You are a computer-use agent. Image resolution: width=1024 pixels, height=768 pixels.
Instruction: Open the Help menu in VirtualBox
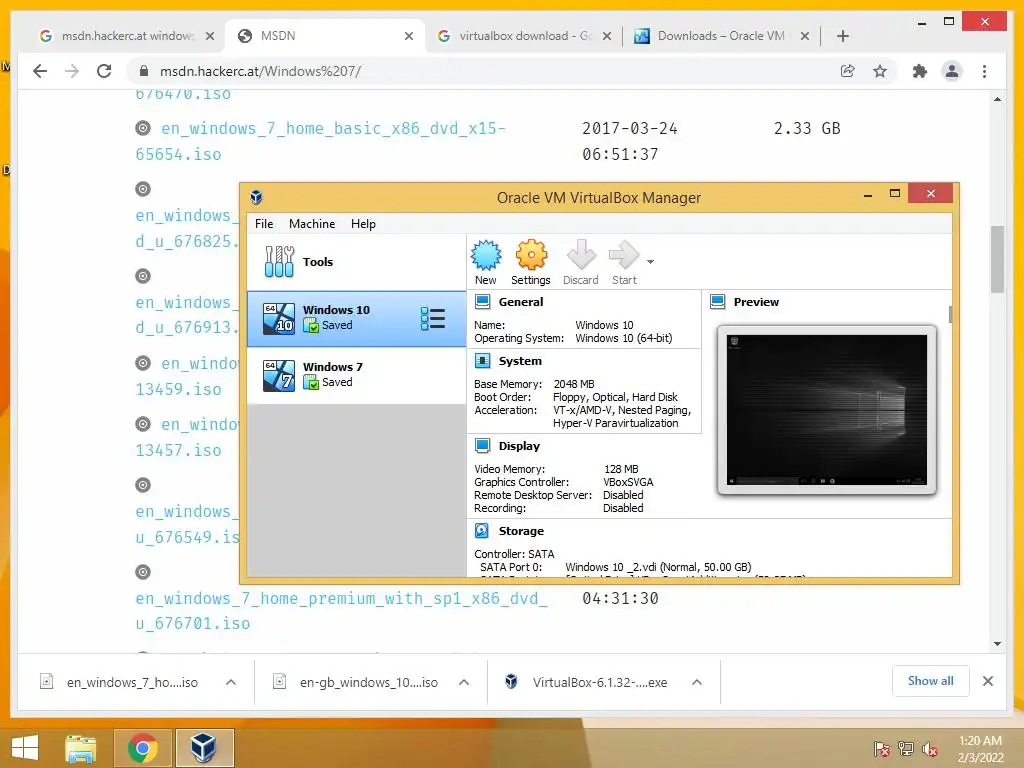[363, 224]
